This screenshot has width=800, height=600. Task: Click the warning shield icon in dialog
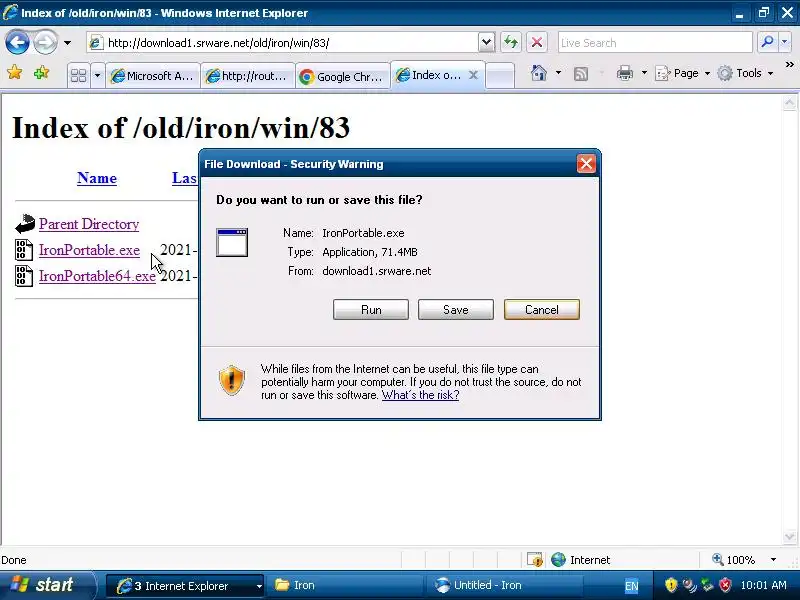(232, 380)
